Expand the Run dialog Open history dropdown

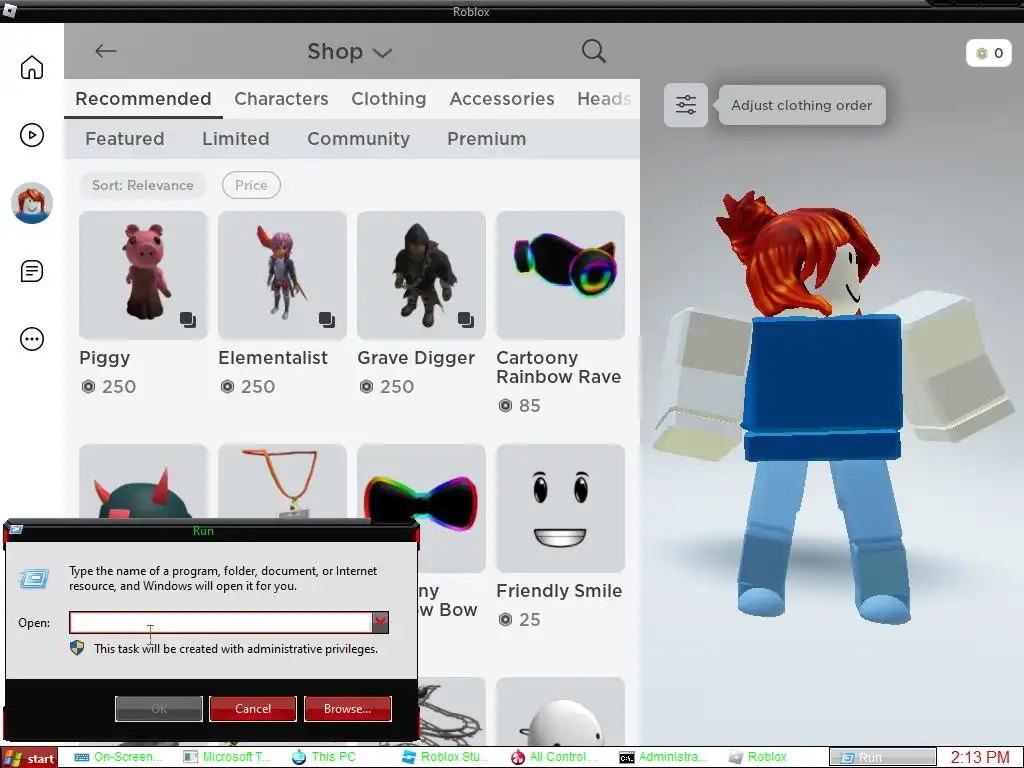click(380, 622)
